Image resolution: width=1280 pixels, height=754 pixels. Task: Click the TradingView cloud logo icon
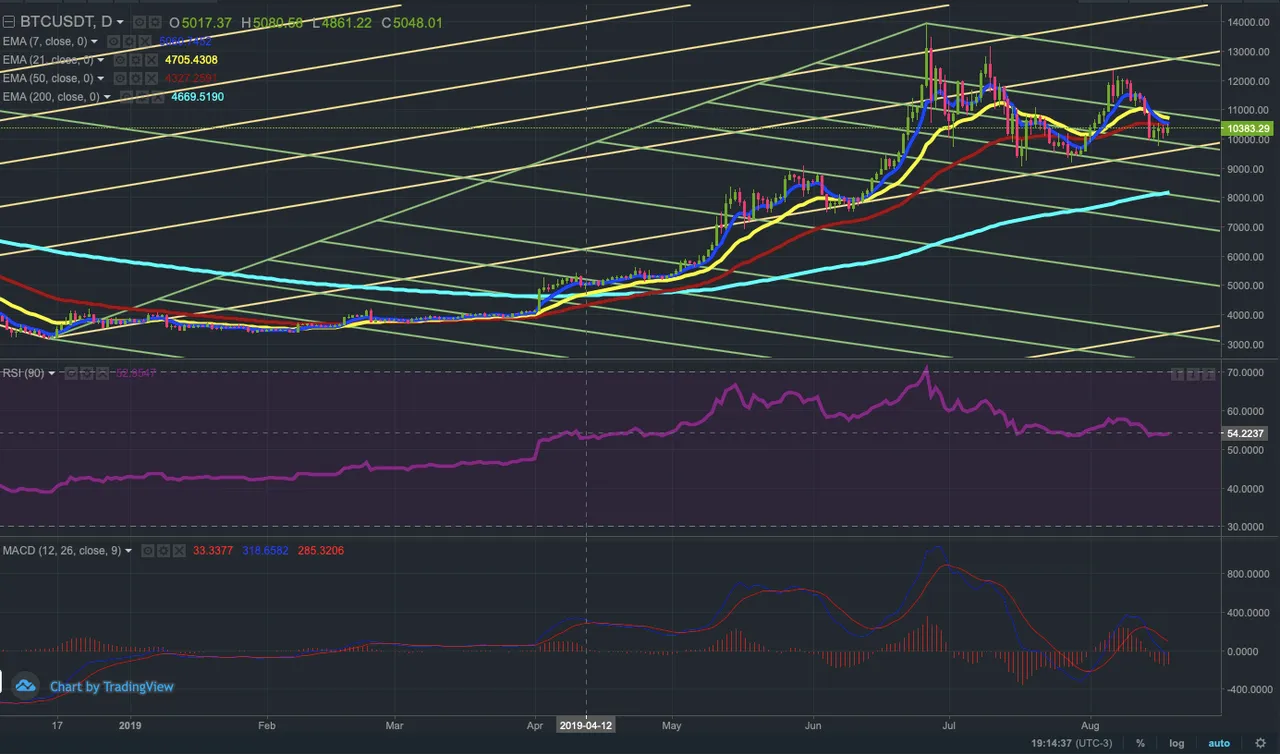click(26, 686)
